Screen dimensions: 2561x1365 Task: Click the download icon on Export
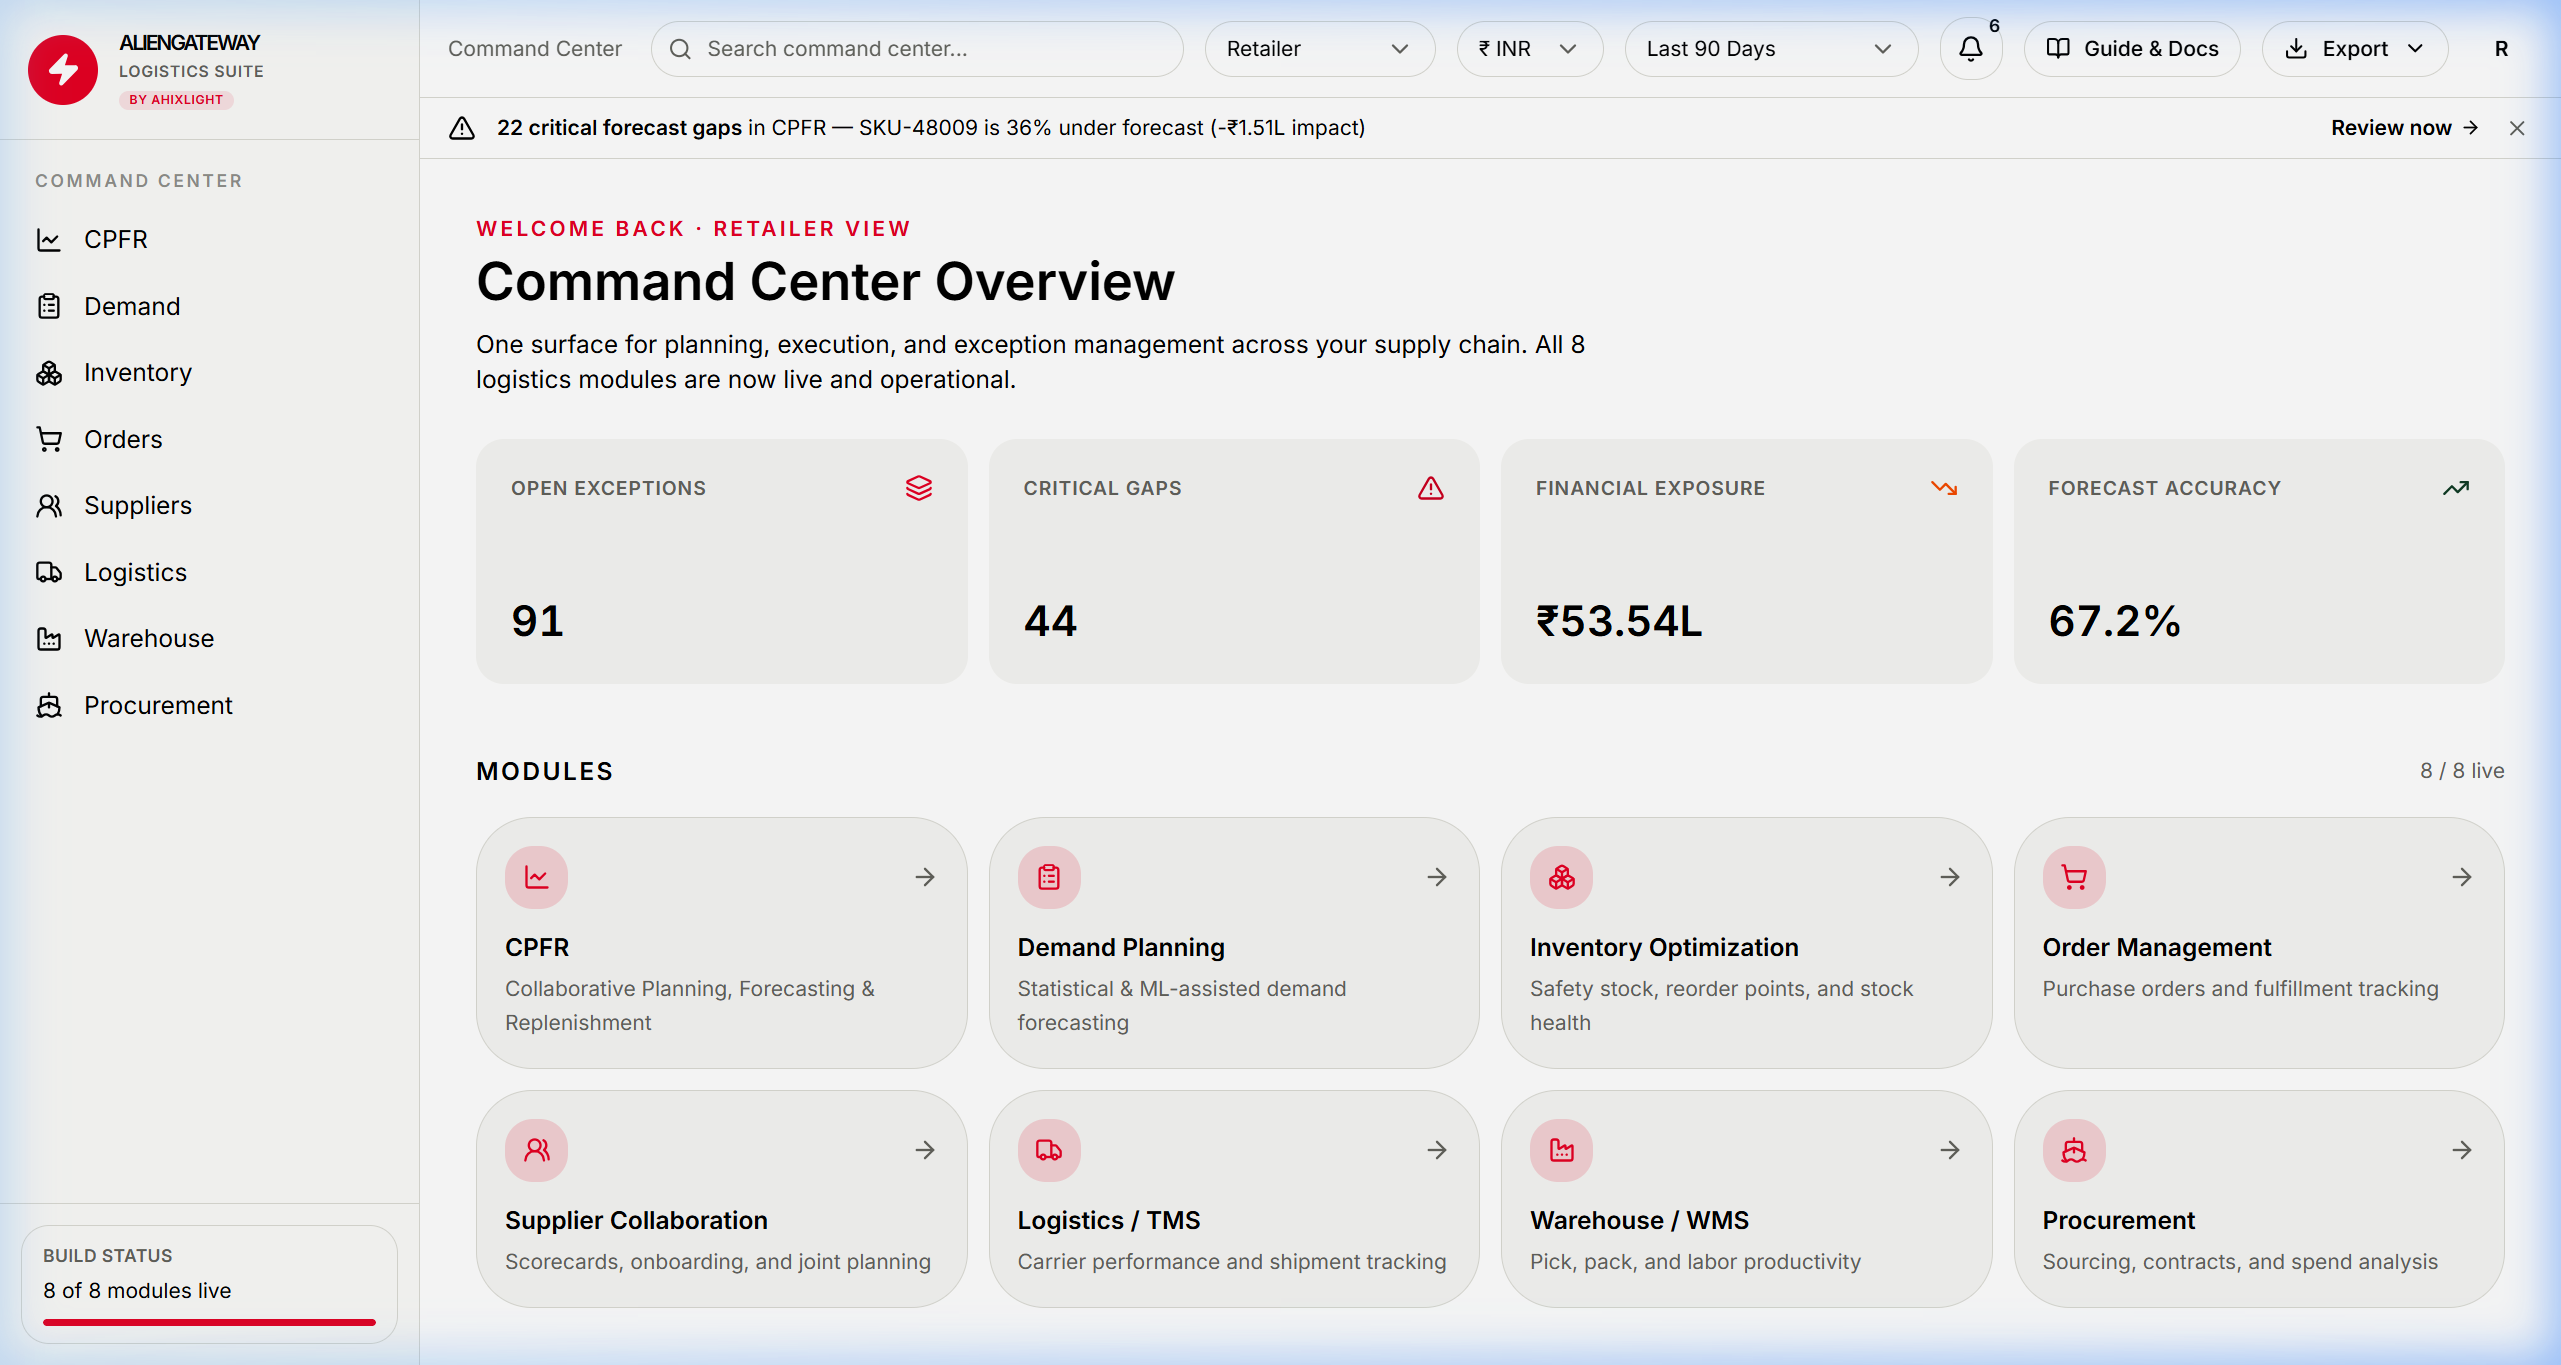2297,49
